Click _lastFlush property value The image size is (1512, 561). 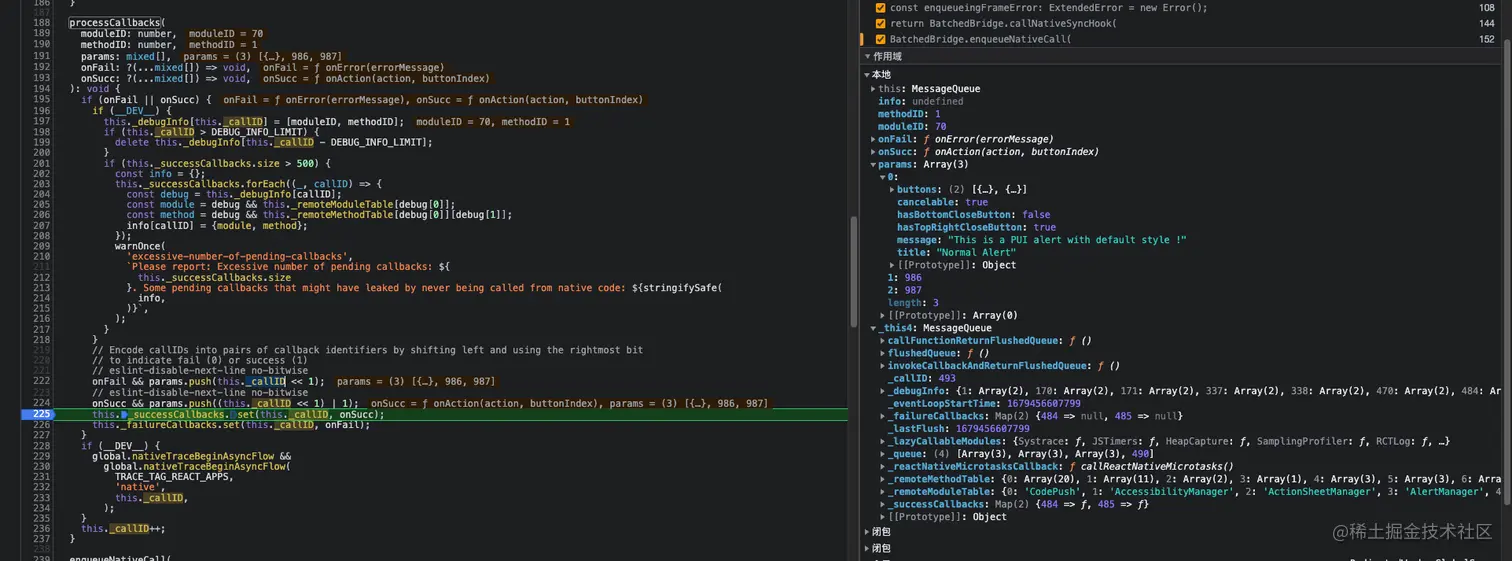pyautogui.click(x=992, y=428)
